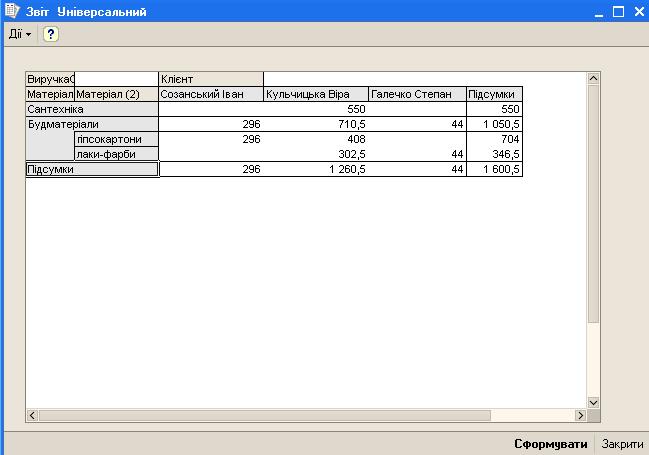Click the Галечко Степан column header

pos(417,94)
